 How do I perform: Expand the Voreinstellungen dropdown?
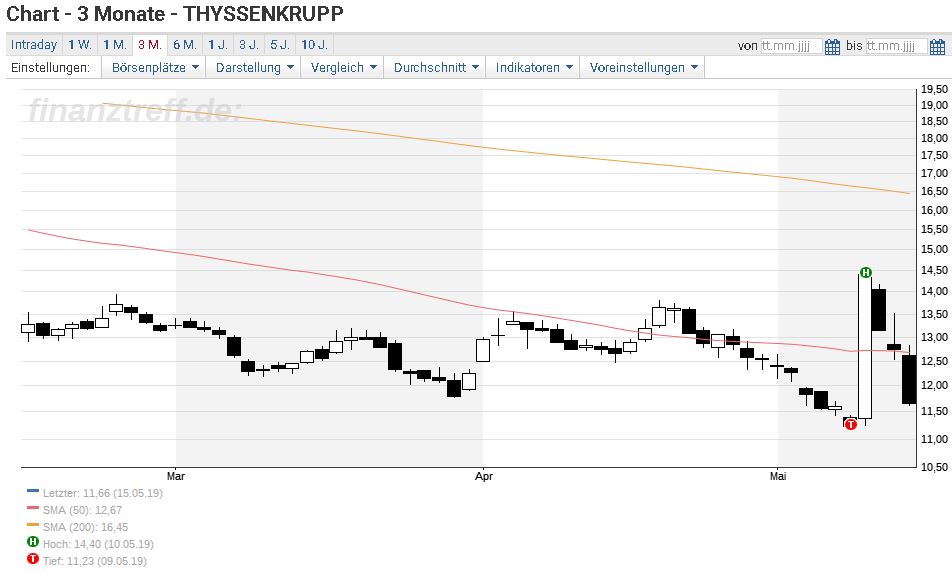coord(642,67)
